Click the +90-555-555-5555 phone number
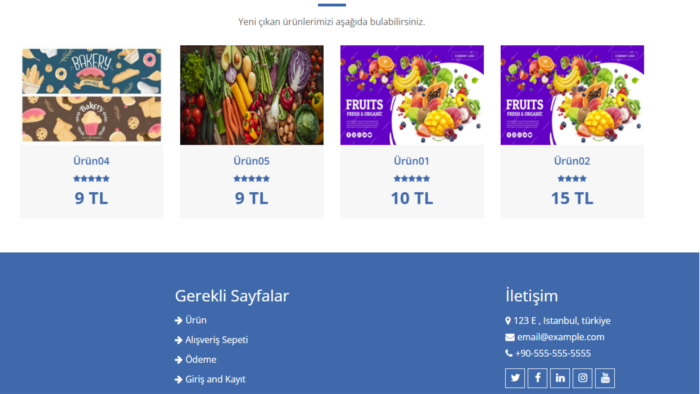The image size is (700, 394). 553,353
